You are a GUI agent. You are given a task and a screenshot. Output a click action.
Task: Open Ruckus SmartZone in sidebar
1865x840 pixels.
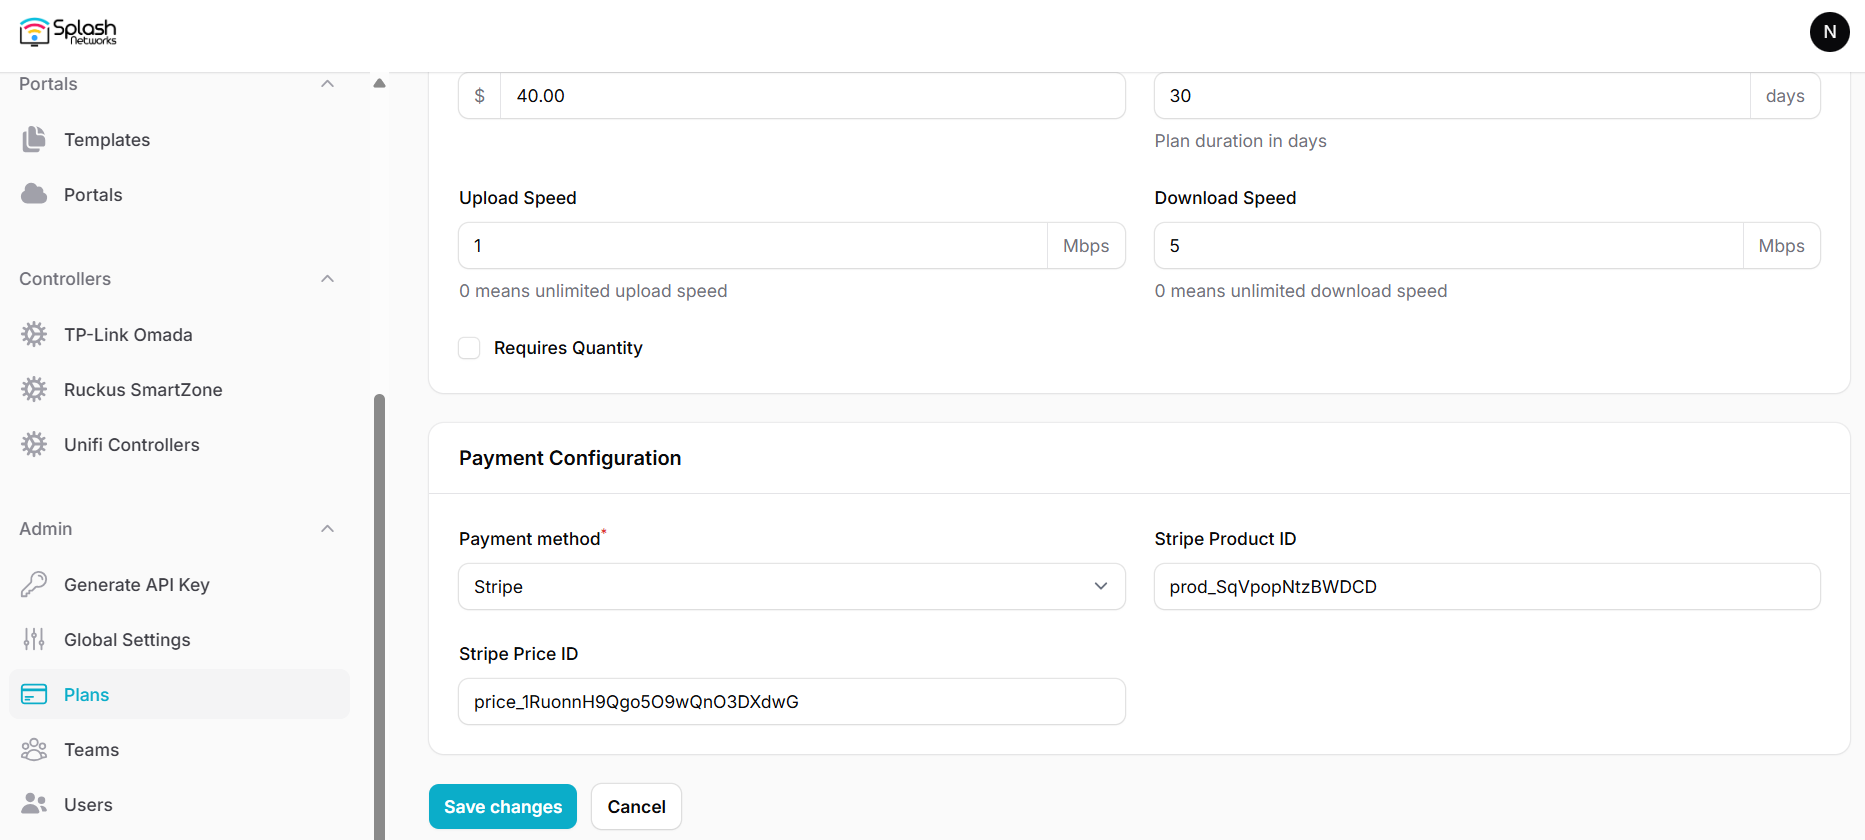143,390
